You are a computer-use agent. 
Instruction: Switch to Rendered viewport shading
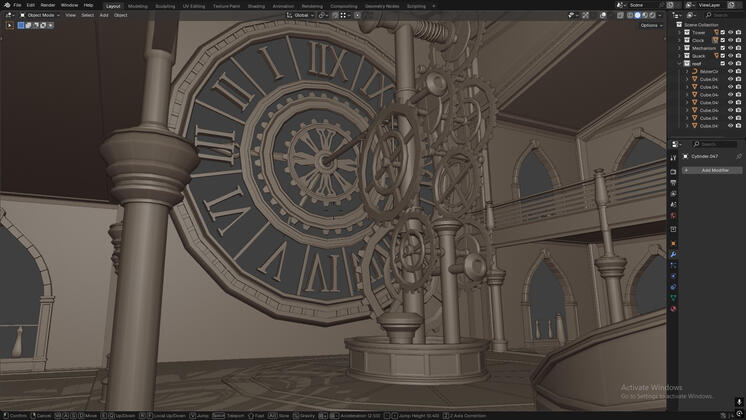pyautogui.click(x=652, y=15)
